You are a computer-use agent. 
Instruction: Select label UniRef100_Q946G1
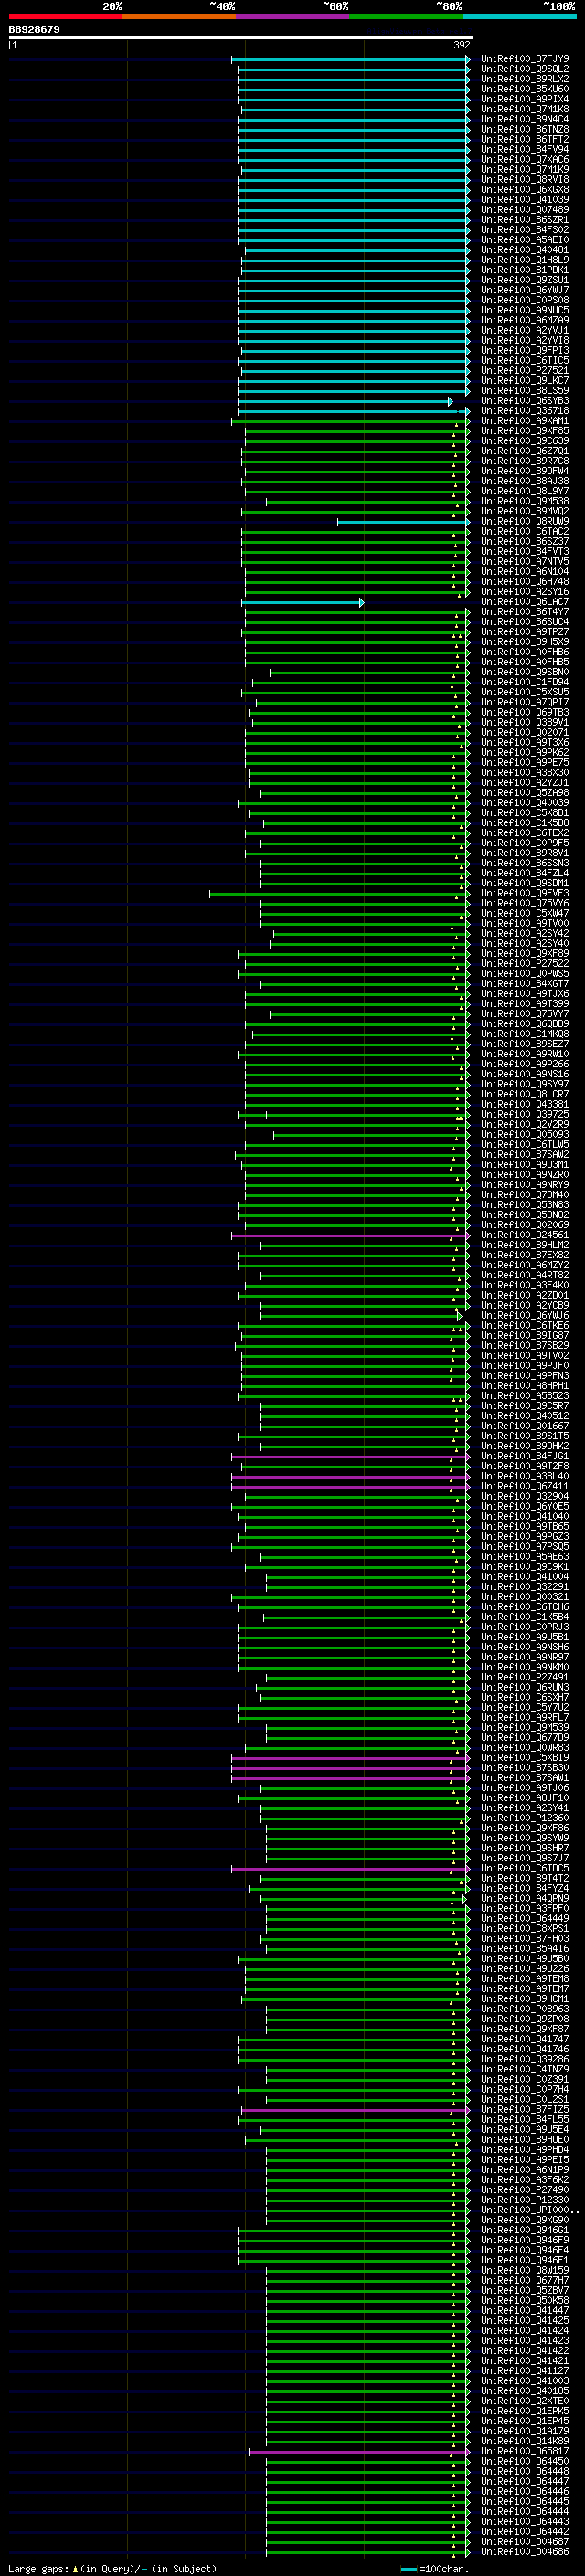(x=524, y=2231)
